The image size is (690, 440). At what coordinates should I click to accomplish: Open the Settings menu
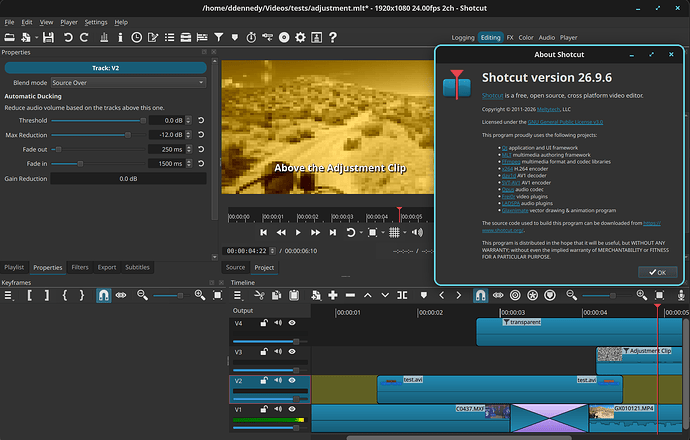pyautogui.click(x=95, y=22)
